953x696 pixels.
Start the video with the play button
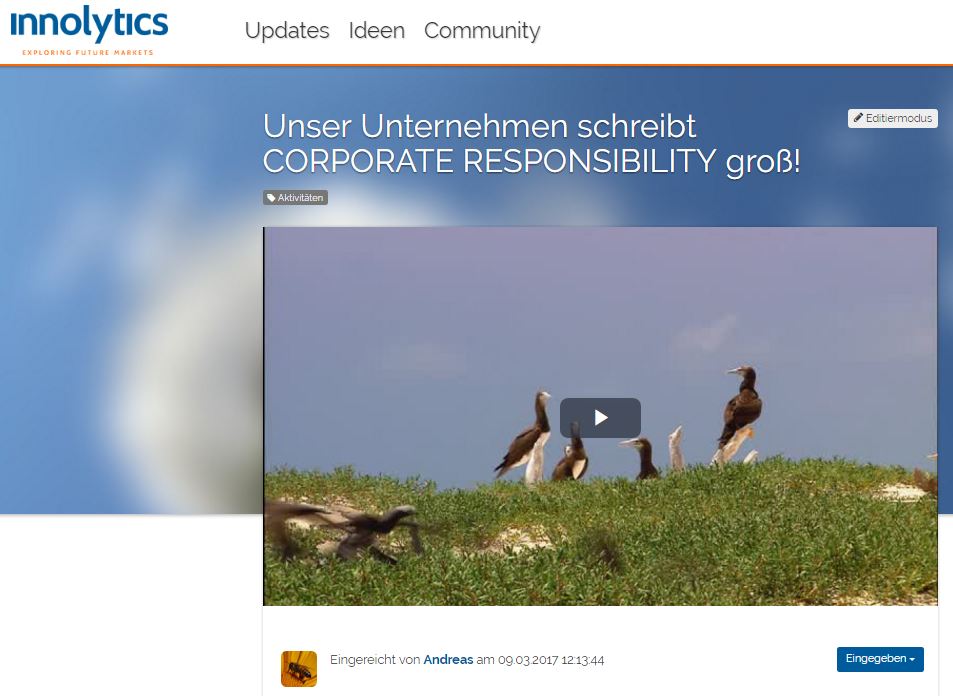[600, 418]
